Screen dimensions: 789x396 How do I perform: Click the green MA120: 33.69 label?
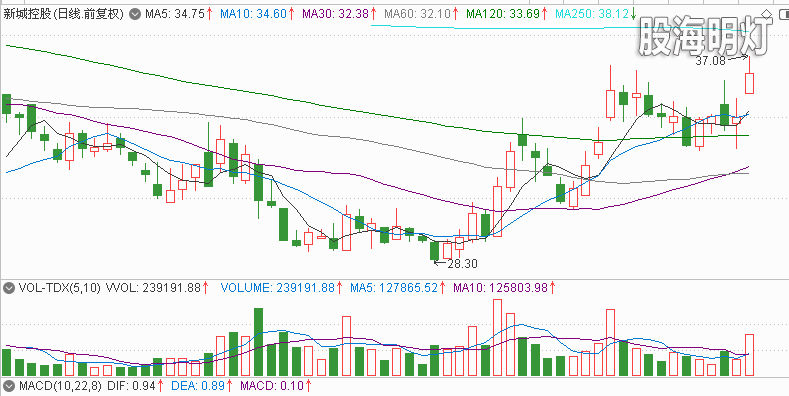507,14
